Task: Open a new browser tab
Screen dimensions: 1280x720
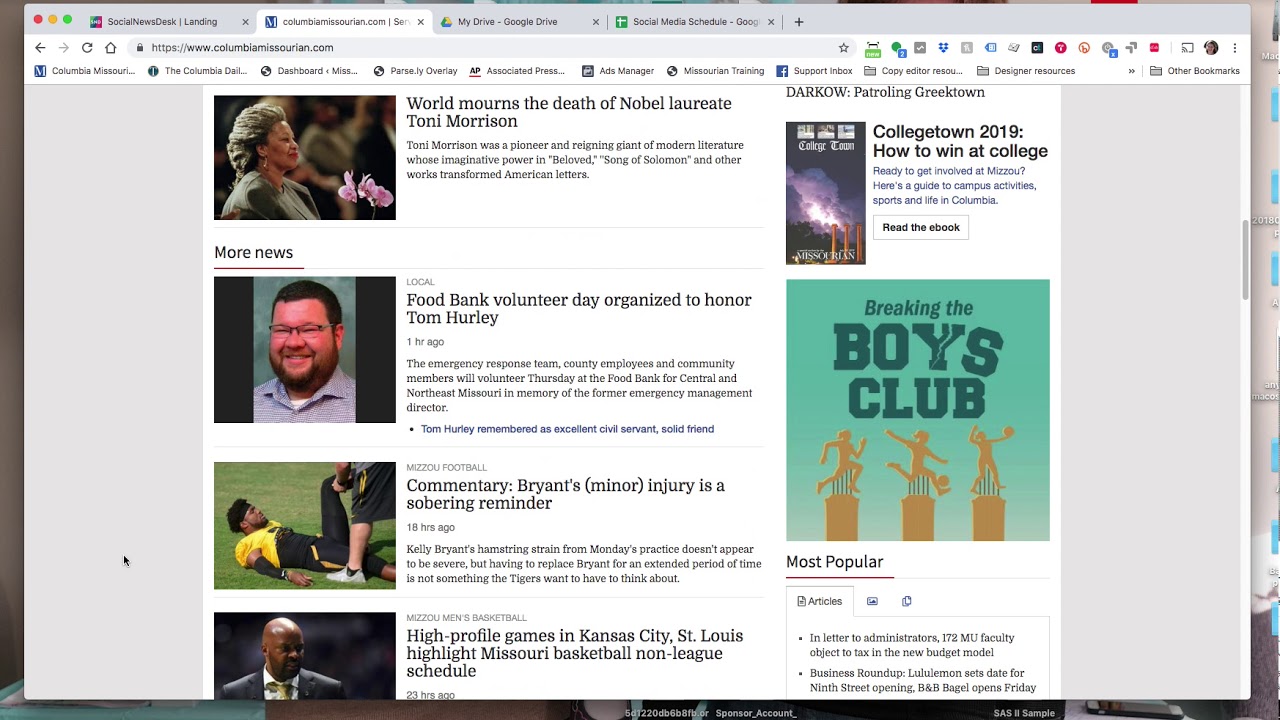Action: (x=798, y=21)
